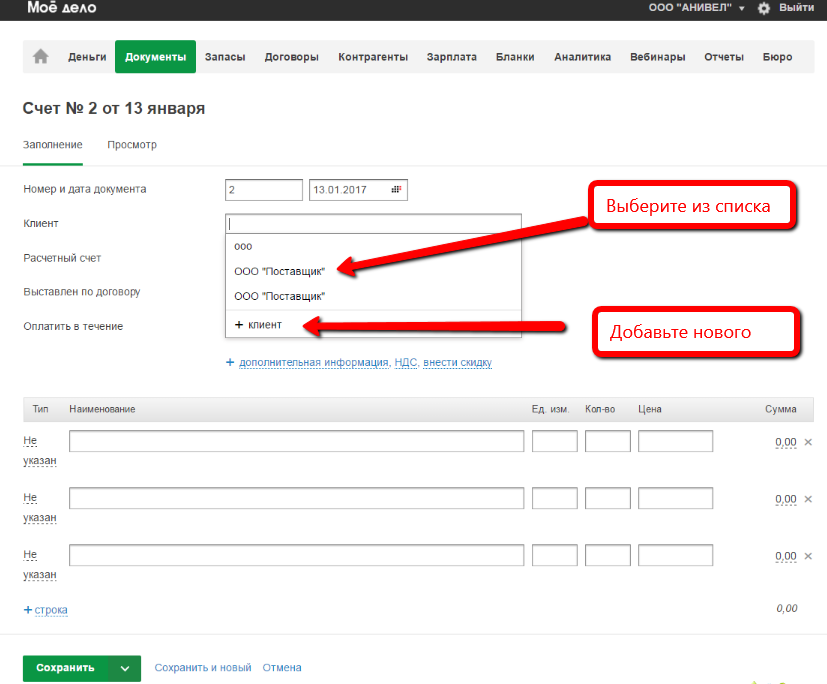This screenshot has width=827, height=684.
Task: Go to the Деньги menu section
Action: (87, 57)
